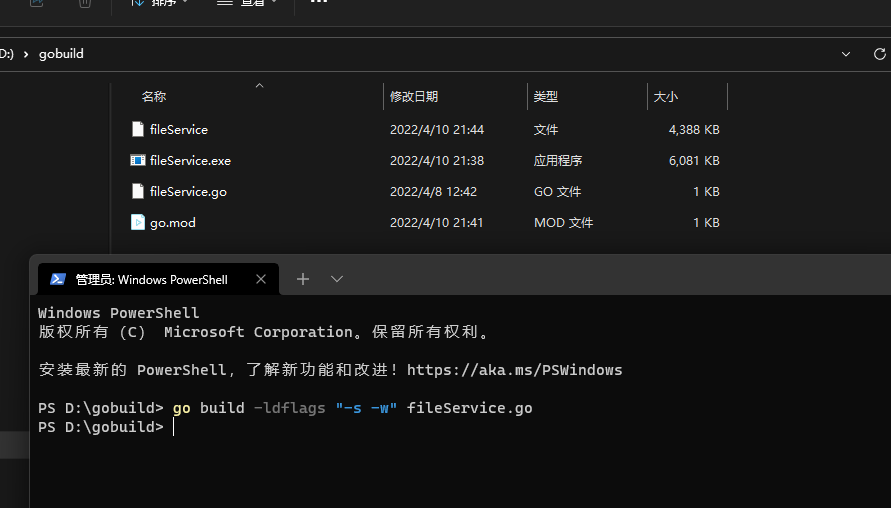Click the date 2022/4/8 12:42
The image size is (891, 508).
click(433, 192)
